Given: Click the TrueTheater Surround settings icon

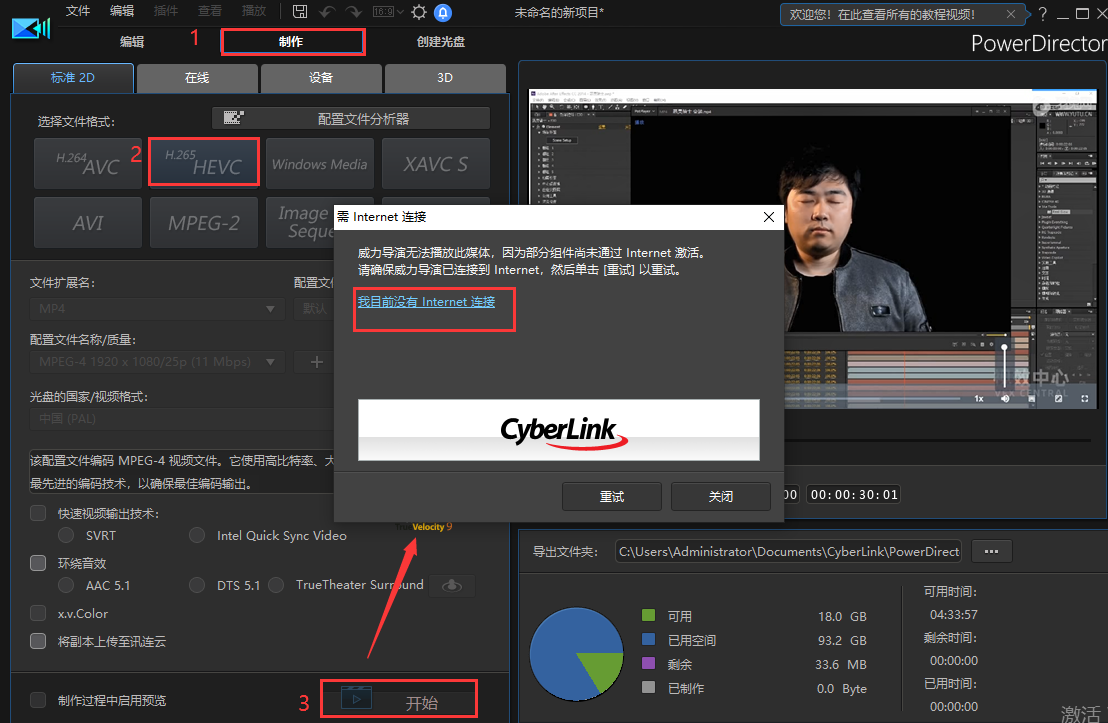Looking at the screenshot, I should [x=452, y=585].
